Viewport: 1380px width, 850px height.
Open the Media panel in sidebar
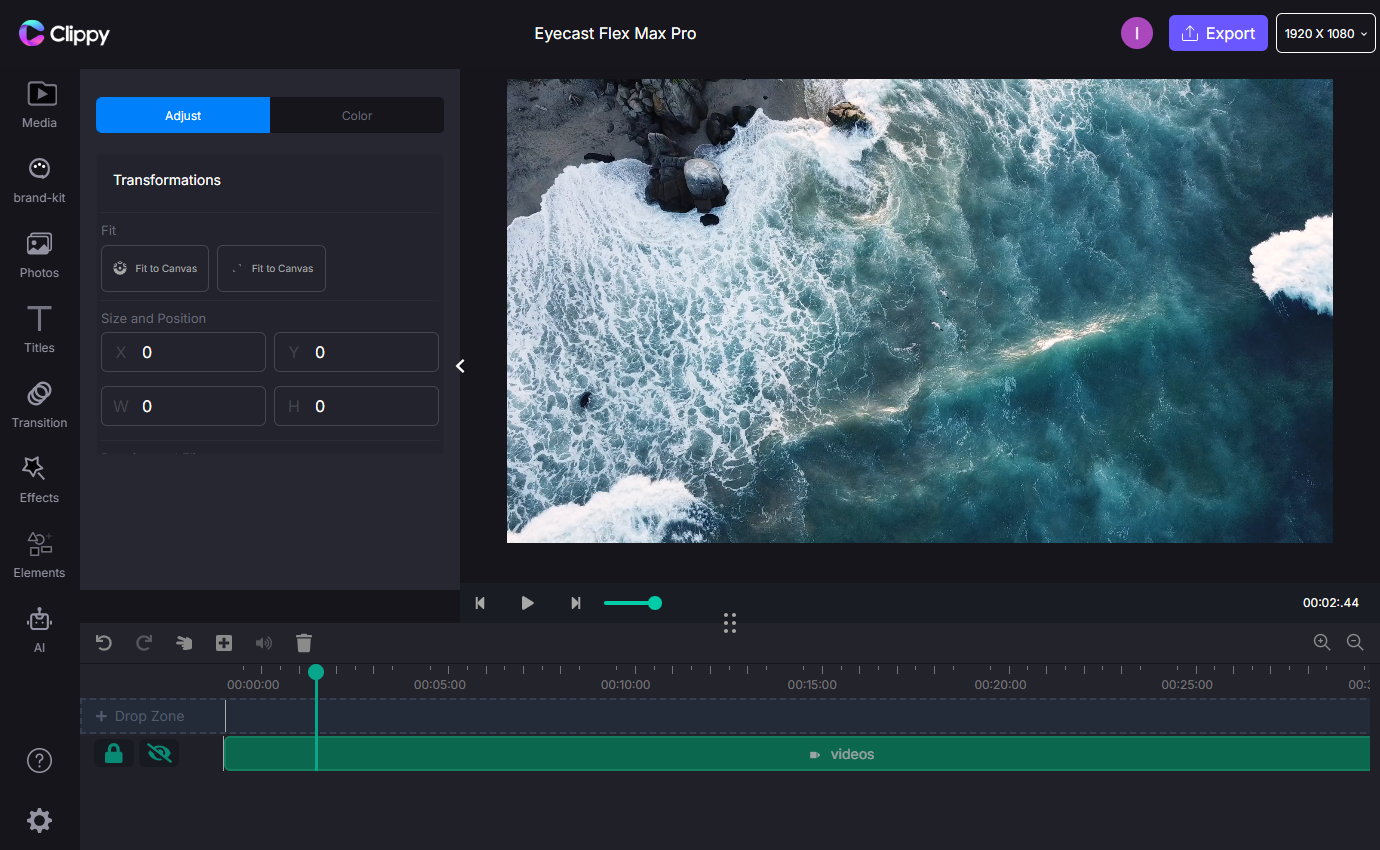40,105
